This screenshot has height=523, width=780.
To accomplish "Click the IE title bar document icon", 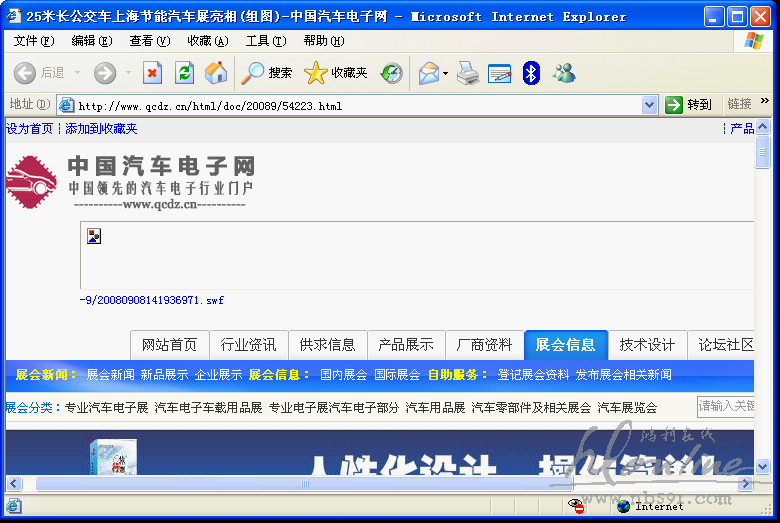I will coord(13,16).
